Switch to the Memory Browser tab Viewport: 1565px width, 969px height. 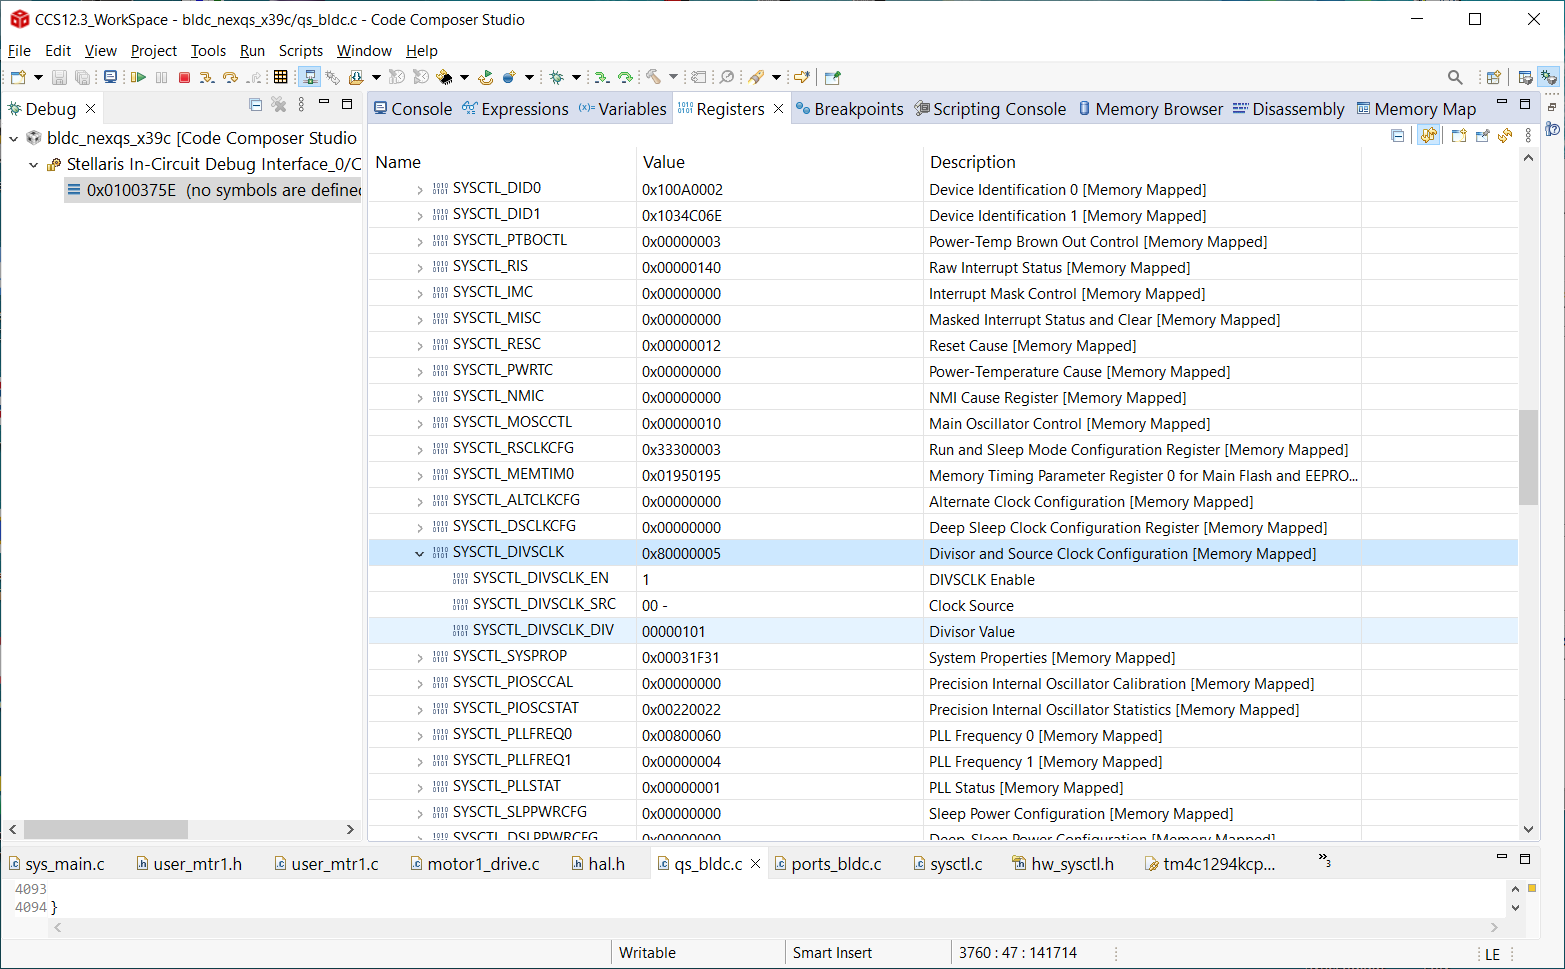pos(1150,109)
